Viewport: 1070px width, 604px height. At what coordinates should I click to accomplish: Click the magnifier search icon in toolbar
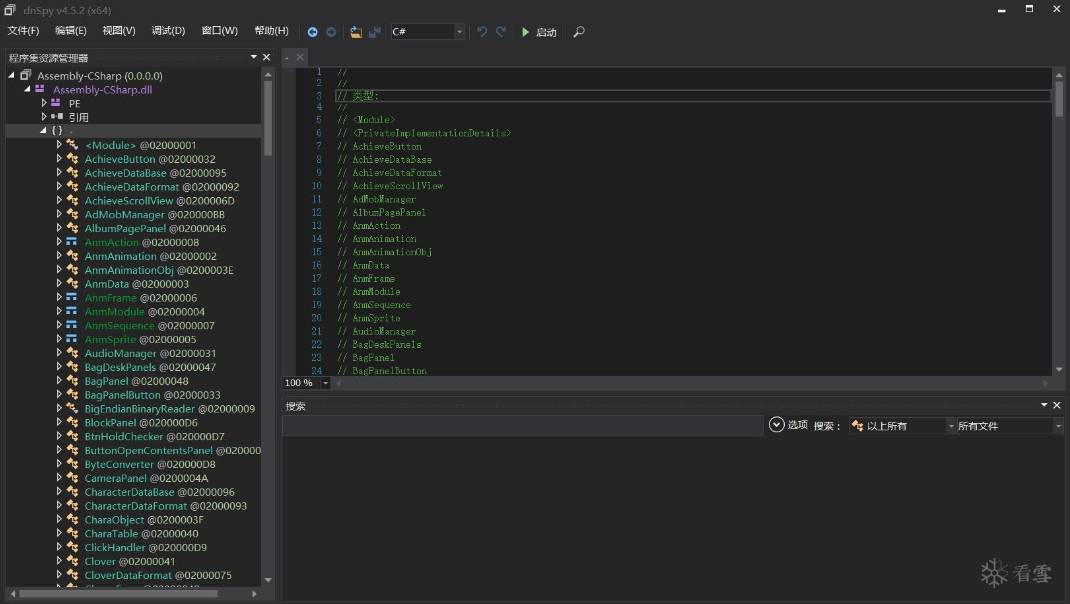click(579, 32)
